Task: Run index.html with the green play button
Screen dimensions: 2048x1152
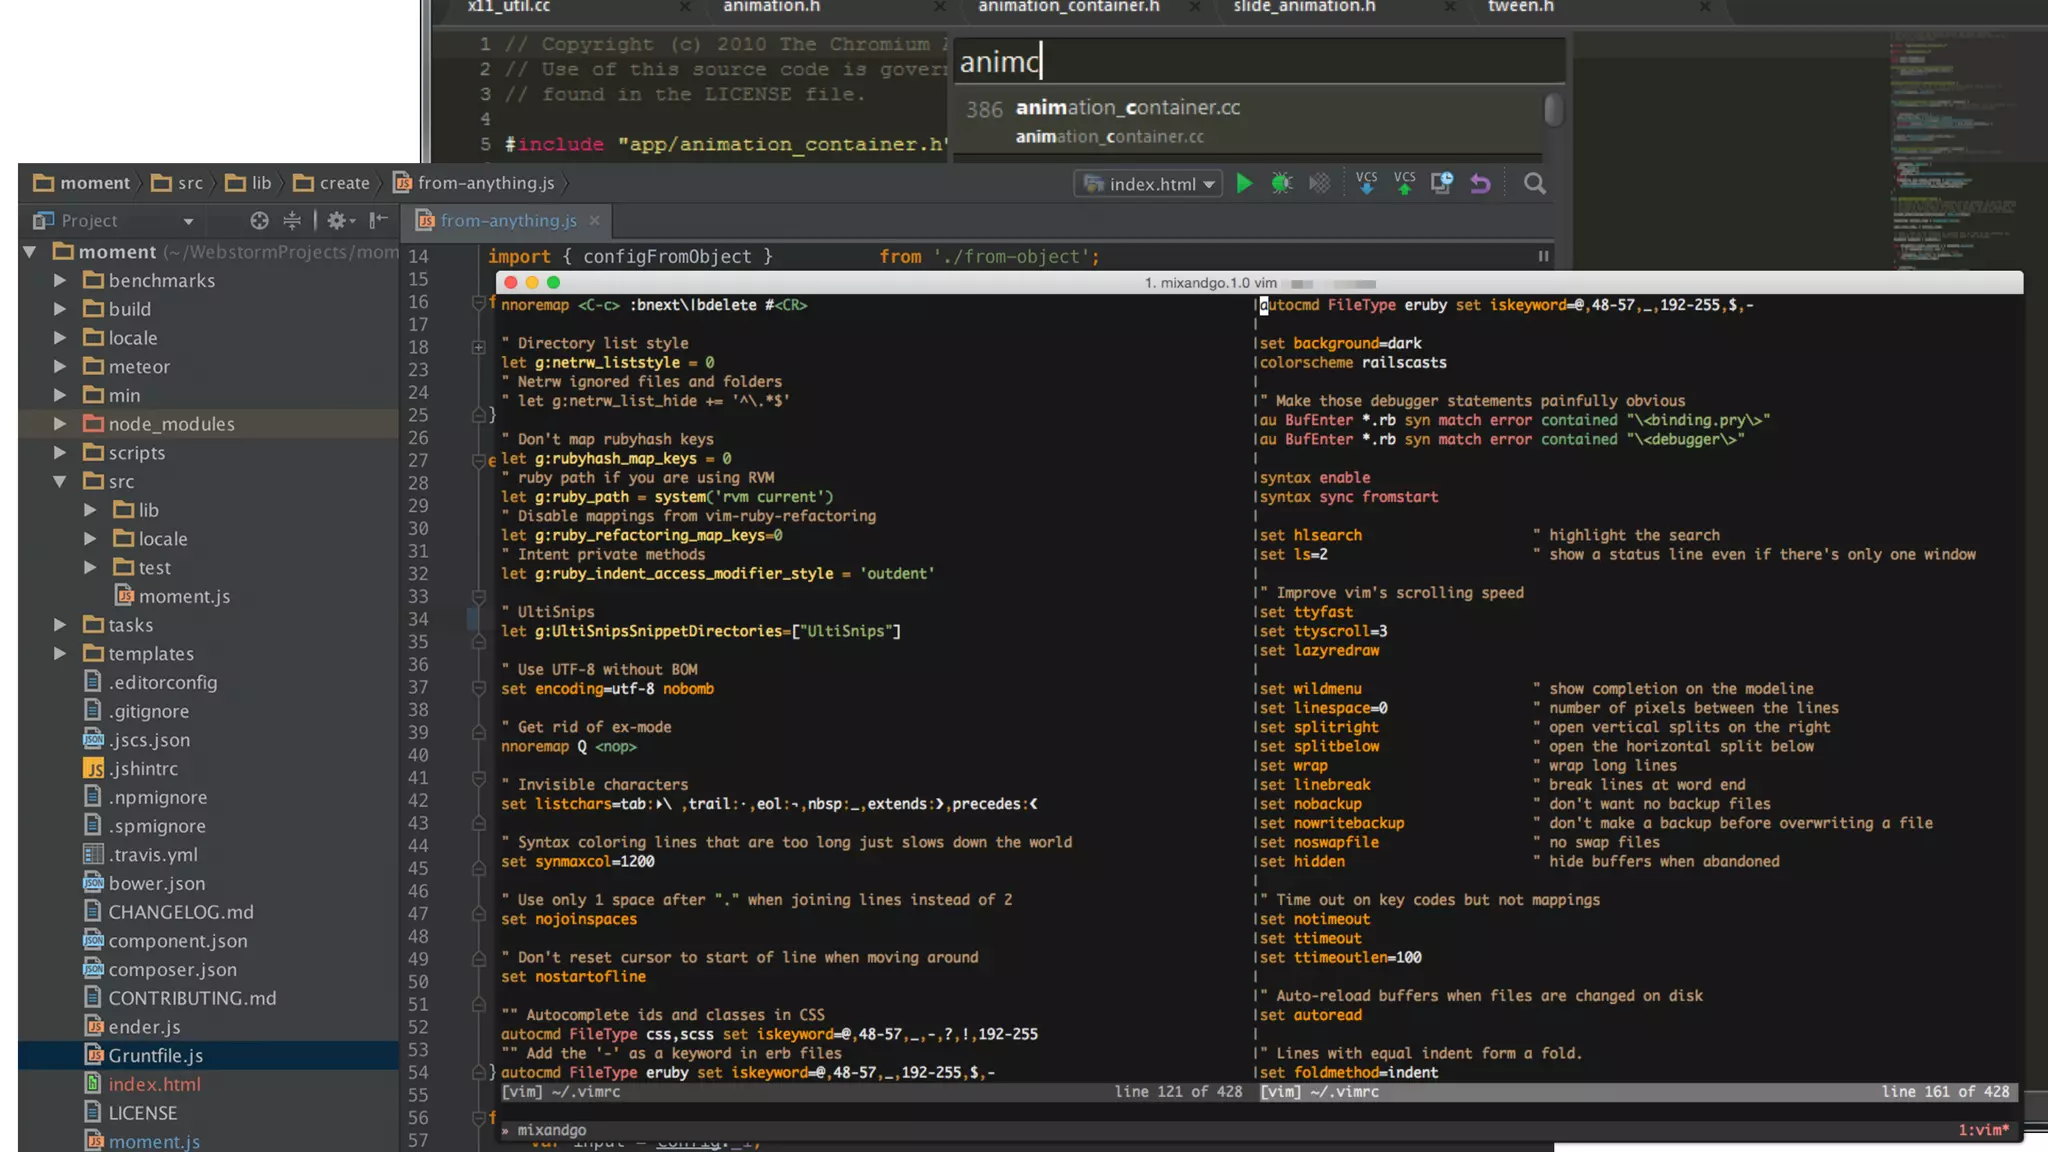Action: [1244, 184]
